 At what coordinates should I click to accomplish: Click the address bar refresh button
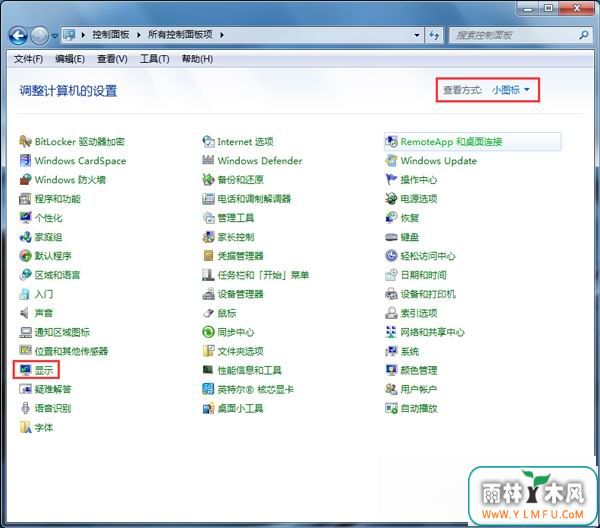pos(434,36)
